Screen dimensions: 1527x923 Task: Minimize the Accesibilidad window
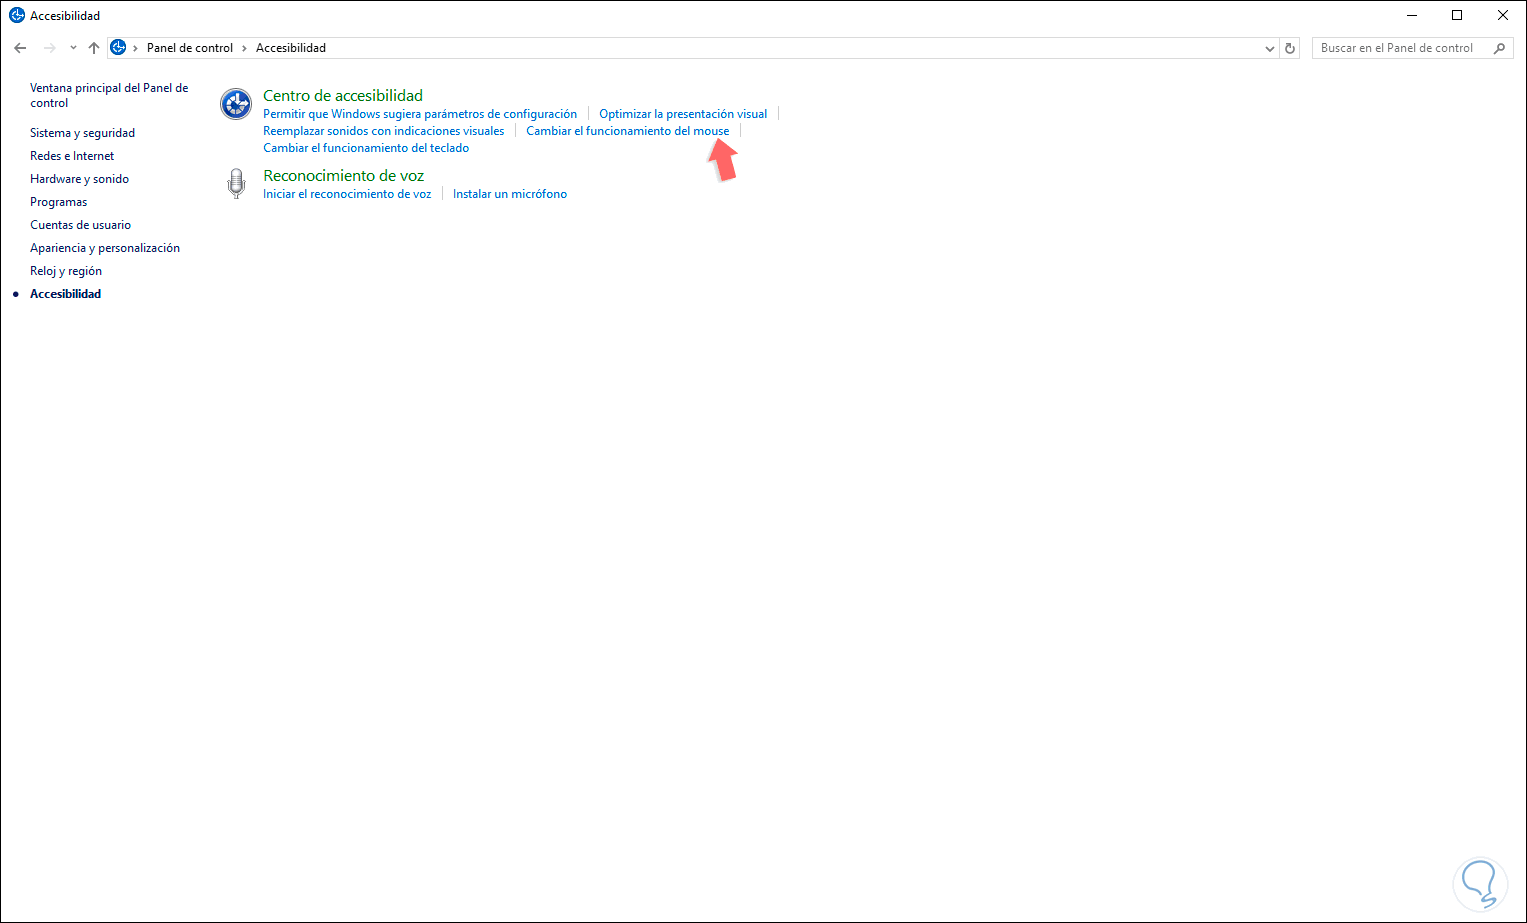pyautogui.click(x=1412, y=16)
